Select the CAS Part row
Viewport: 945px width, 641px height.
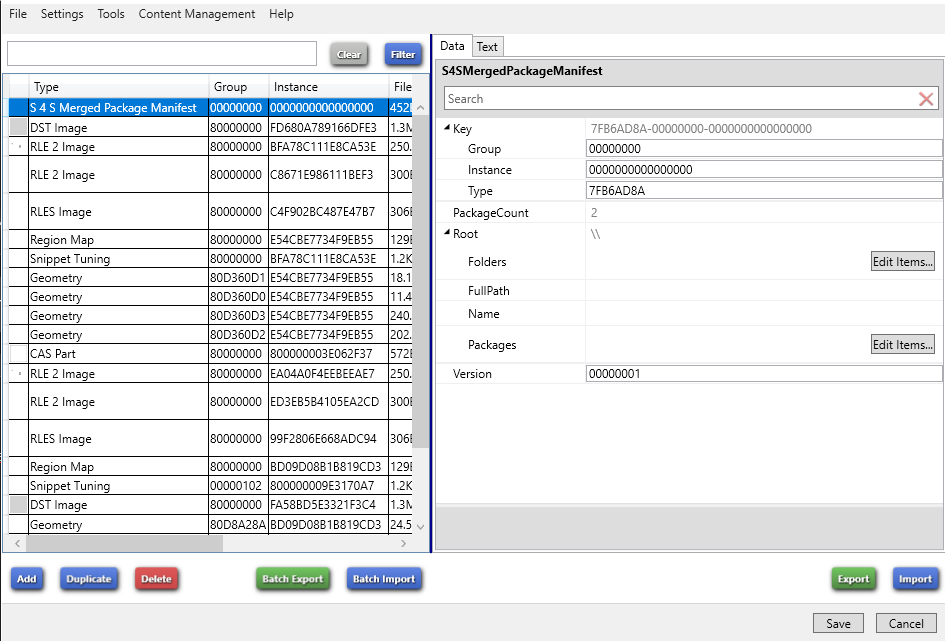210,353
